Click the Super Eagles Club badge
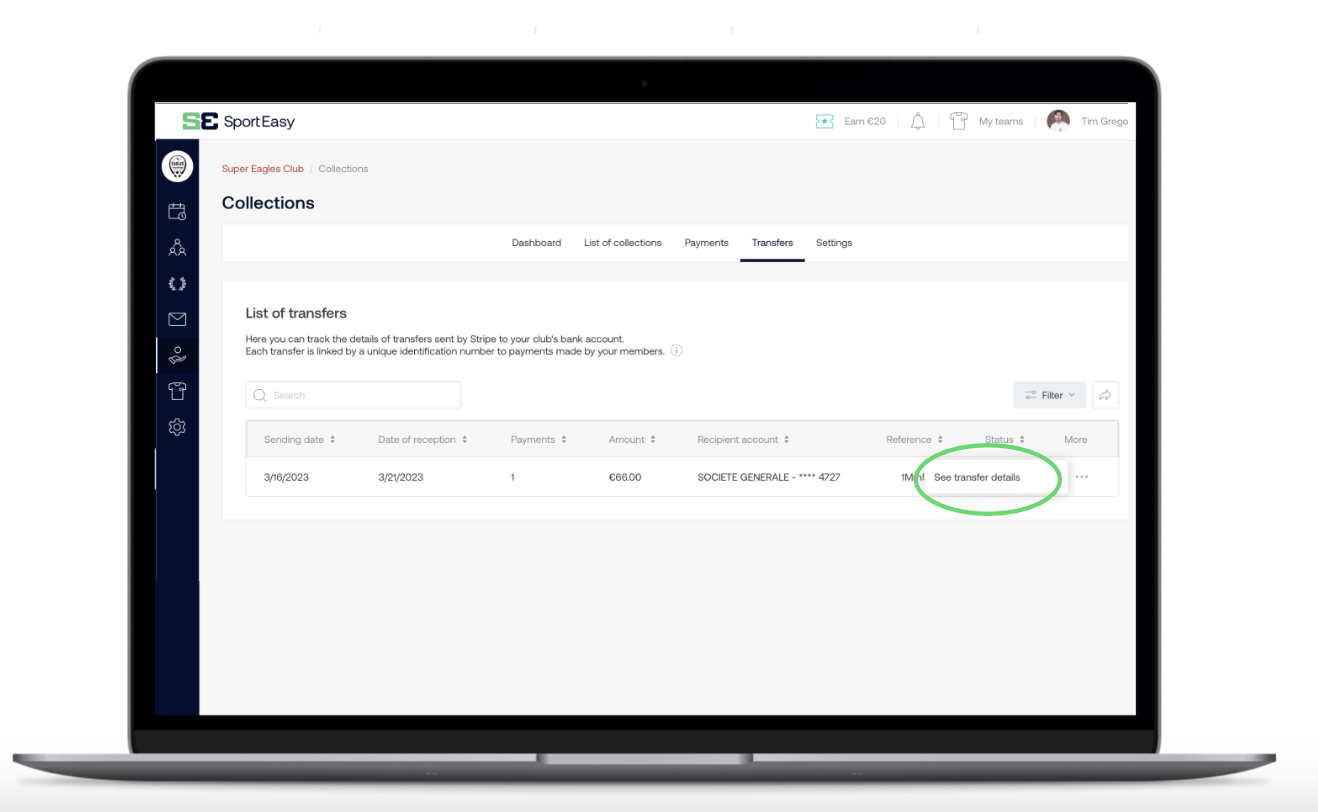 coord(177,167)
